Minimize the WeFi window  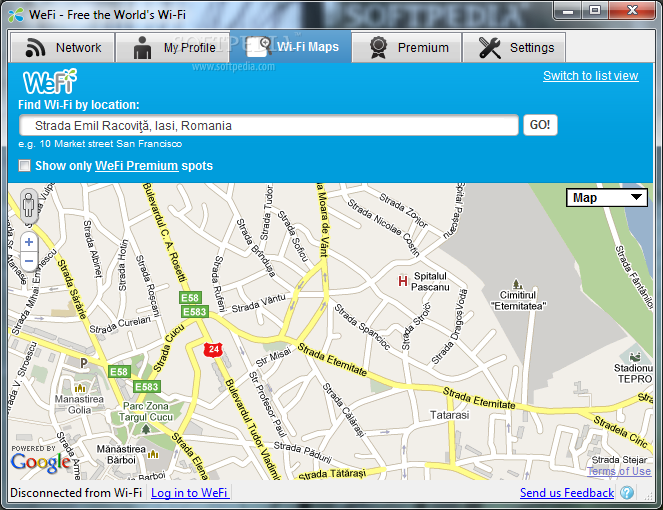(567, 11)
